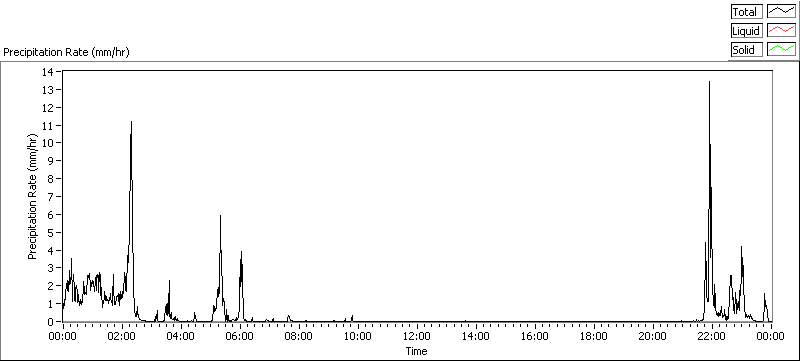800x361 pixels.
Task: Select the 08:00 time tick label
Action: [298, 337]
